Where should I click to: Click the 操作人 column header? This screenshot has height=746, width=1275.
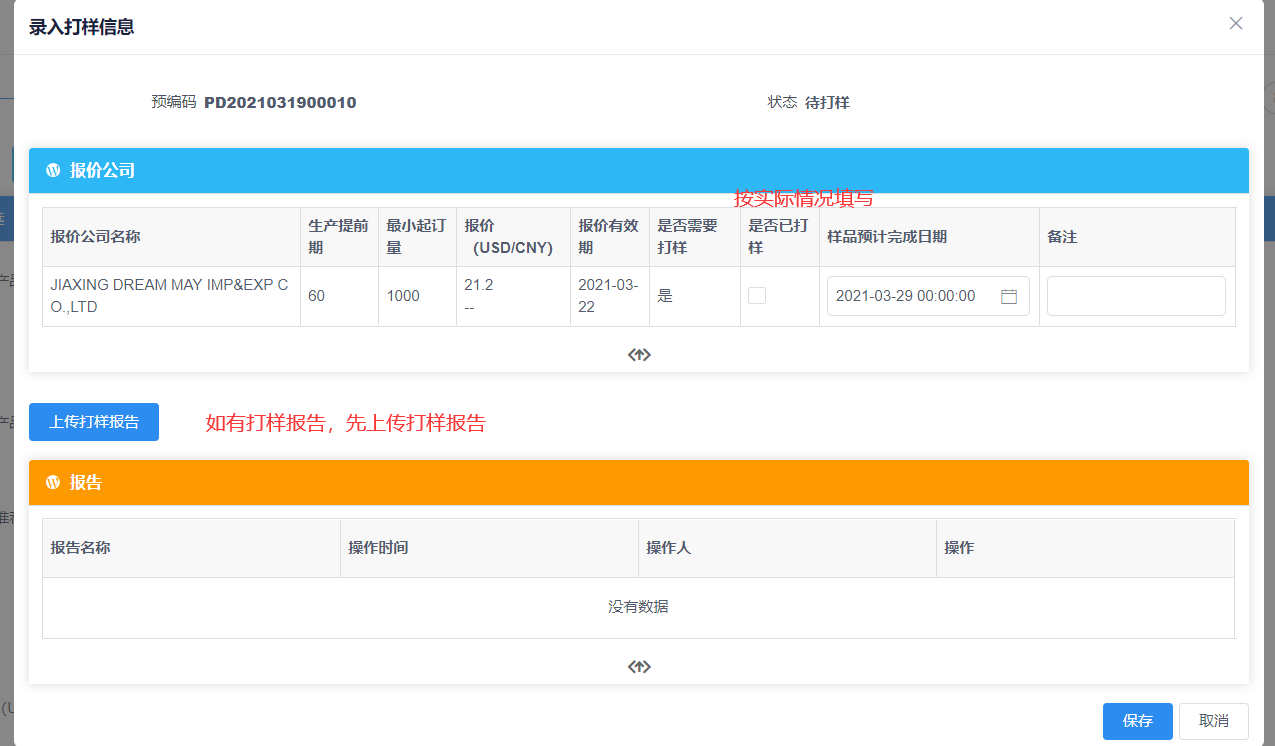[x=787, y=548]
